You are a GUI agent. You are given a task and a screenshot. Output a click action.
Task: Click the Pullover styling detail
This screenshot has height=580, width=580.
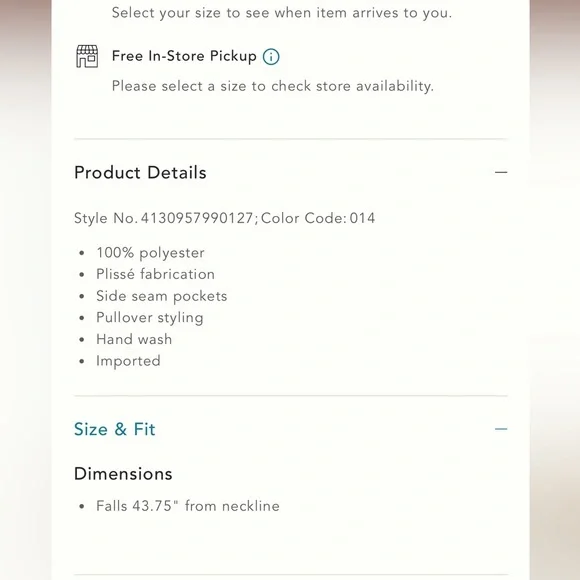tap(150, 318)
